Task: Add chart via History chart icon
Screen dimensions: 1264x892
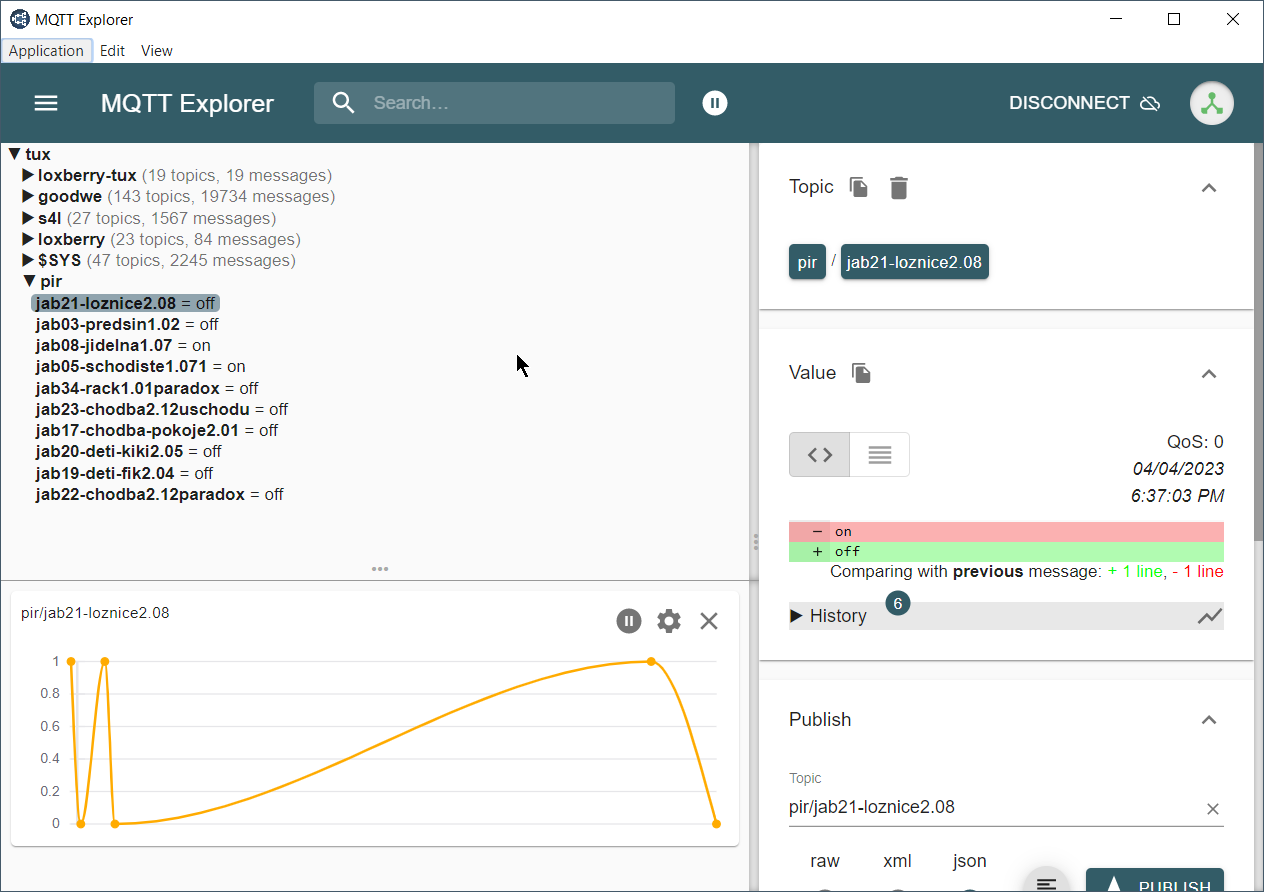Action: point(1210,616)
